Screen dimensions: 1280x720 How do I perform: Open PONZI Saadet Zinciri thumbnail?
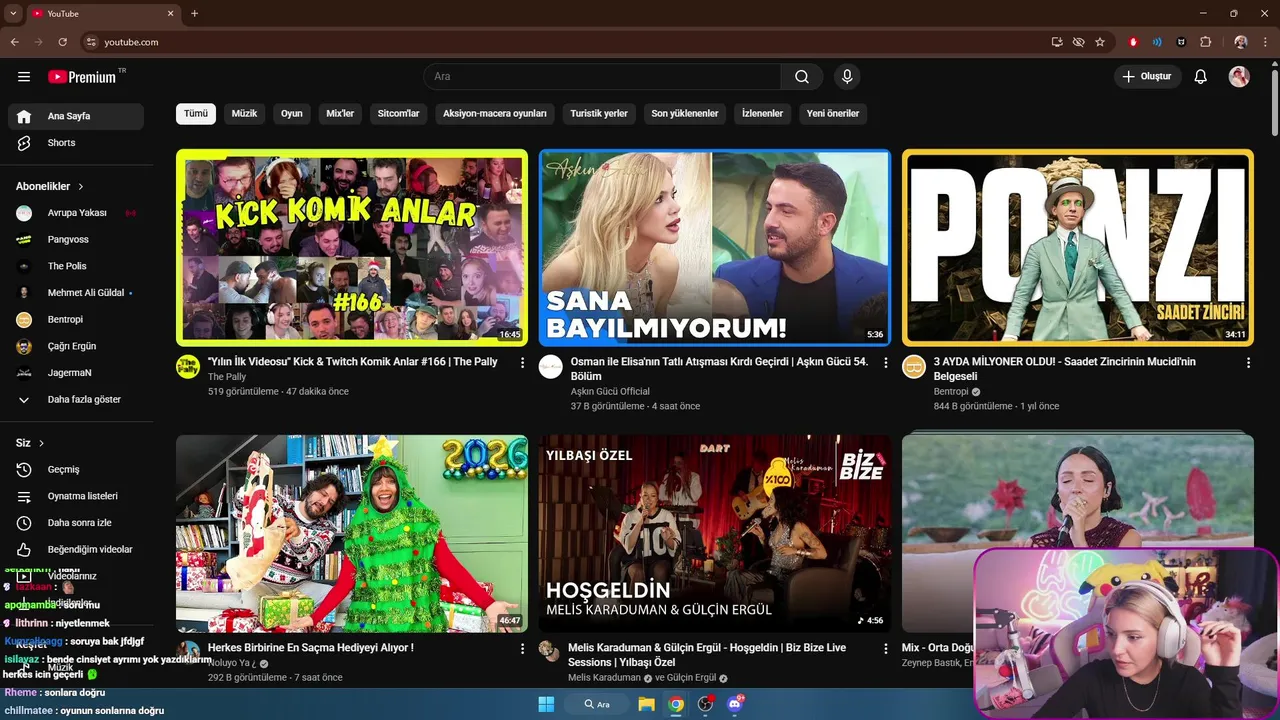coord(1078,247)
